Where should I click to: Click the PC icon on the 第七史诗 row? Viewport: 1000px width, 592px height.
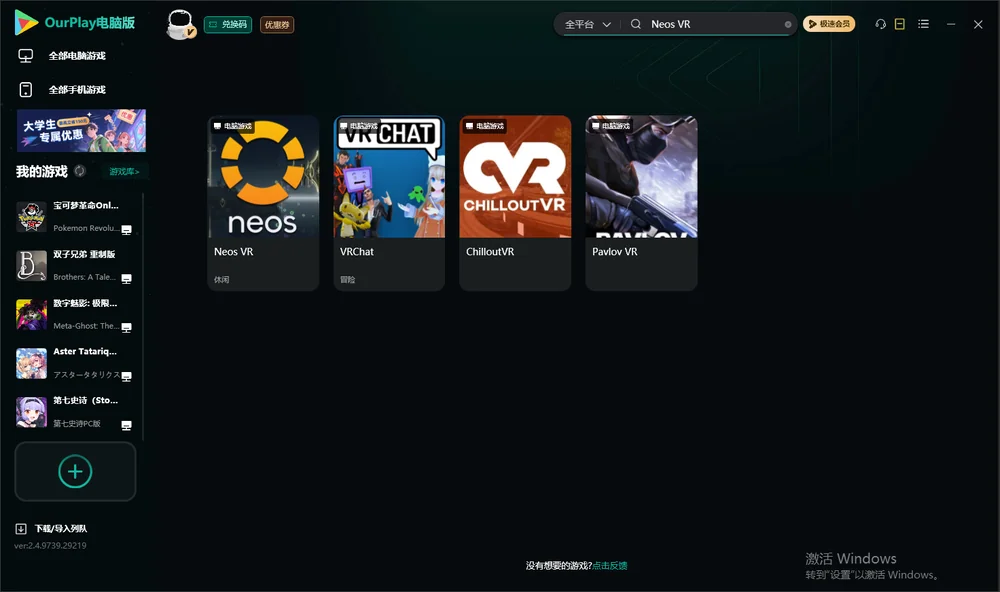tap(127, 426)
